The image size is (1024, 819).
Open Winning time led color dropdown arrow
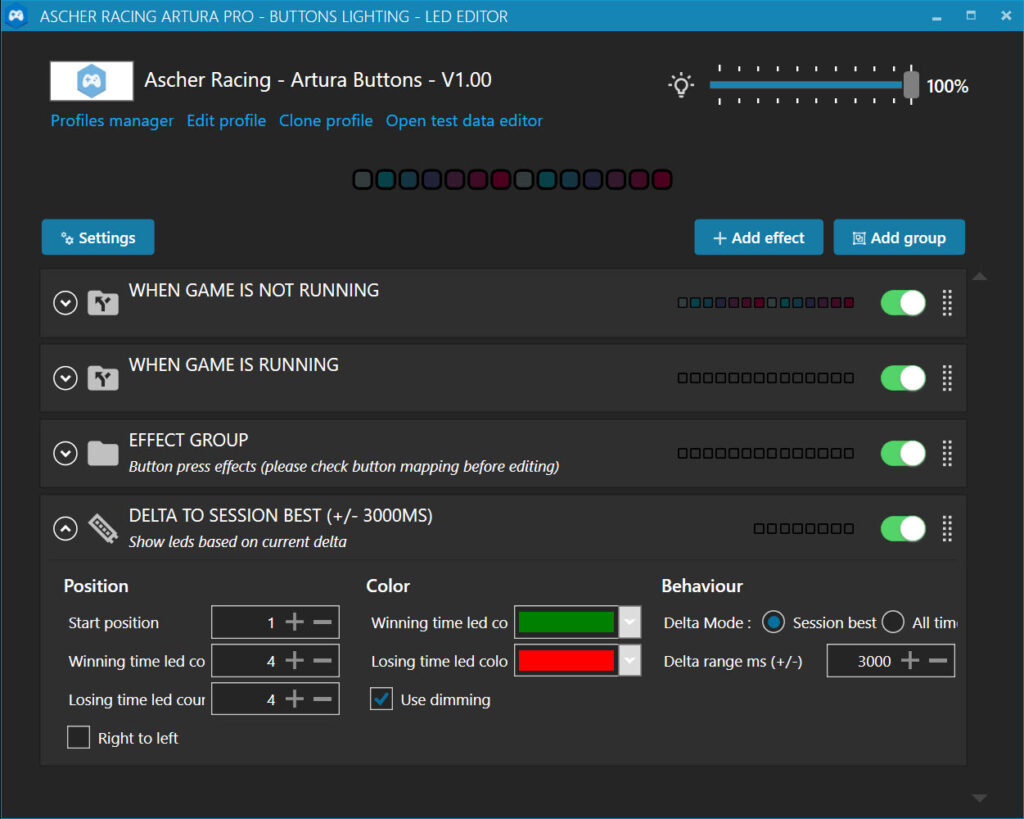point(630,622)
